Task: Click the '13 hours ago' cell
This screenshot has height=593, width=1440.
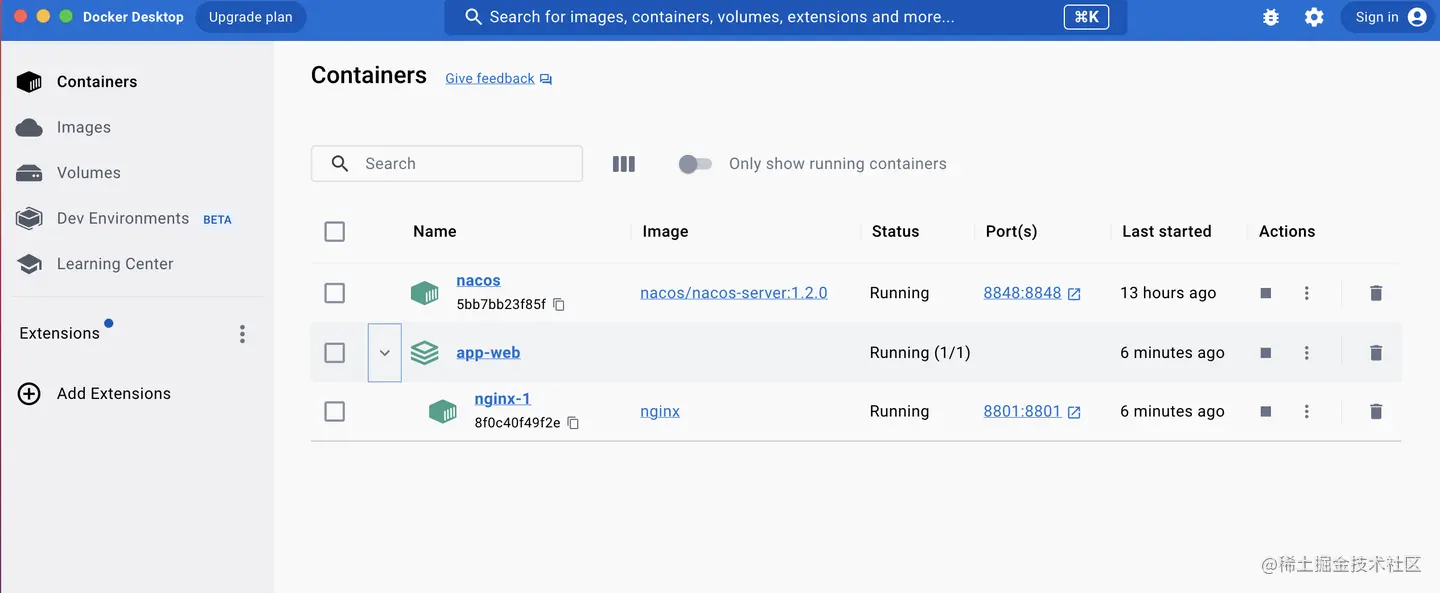Action: [1168, 293]
